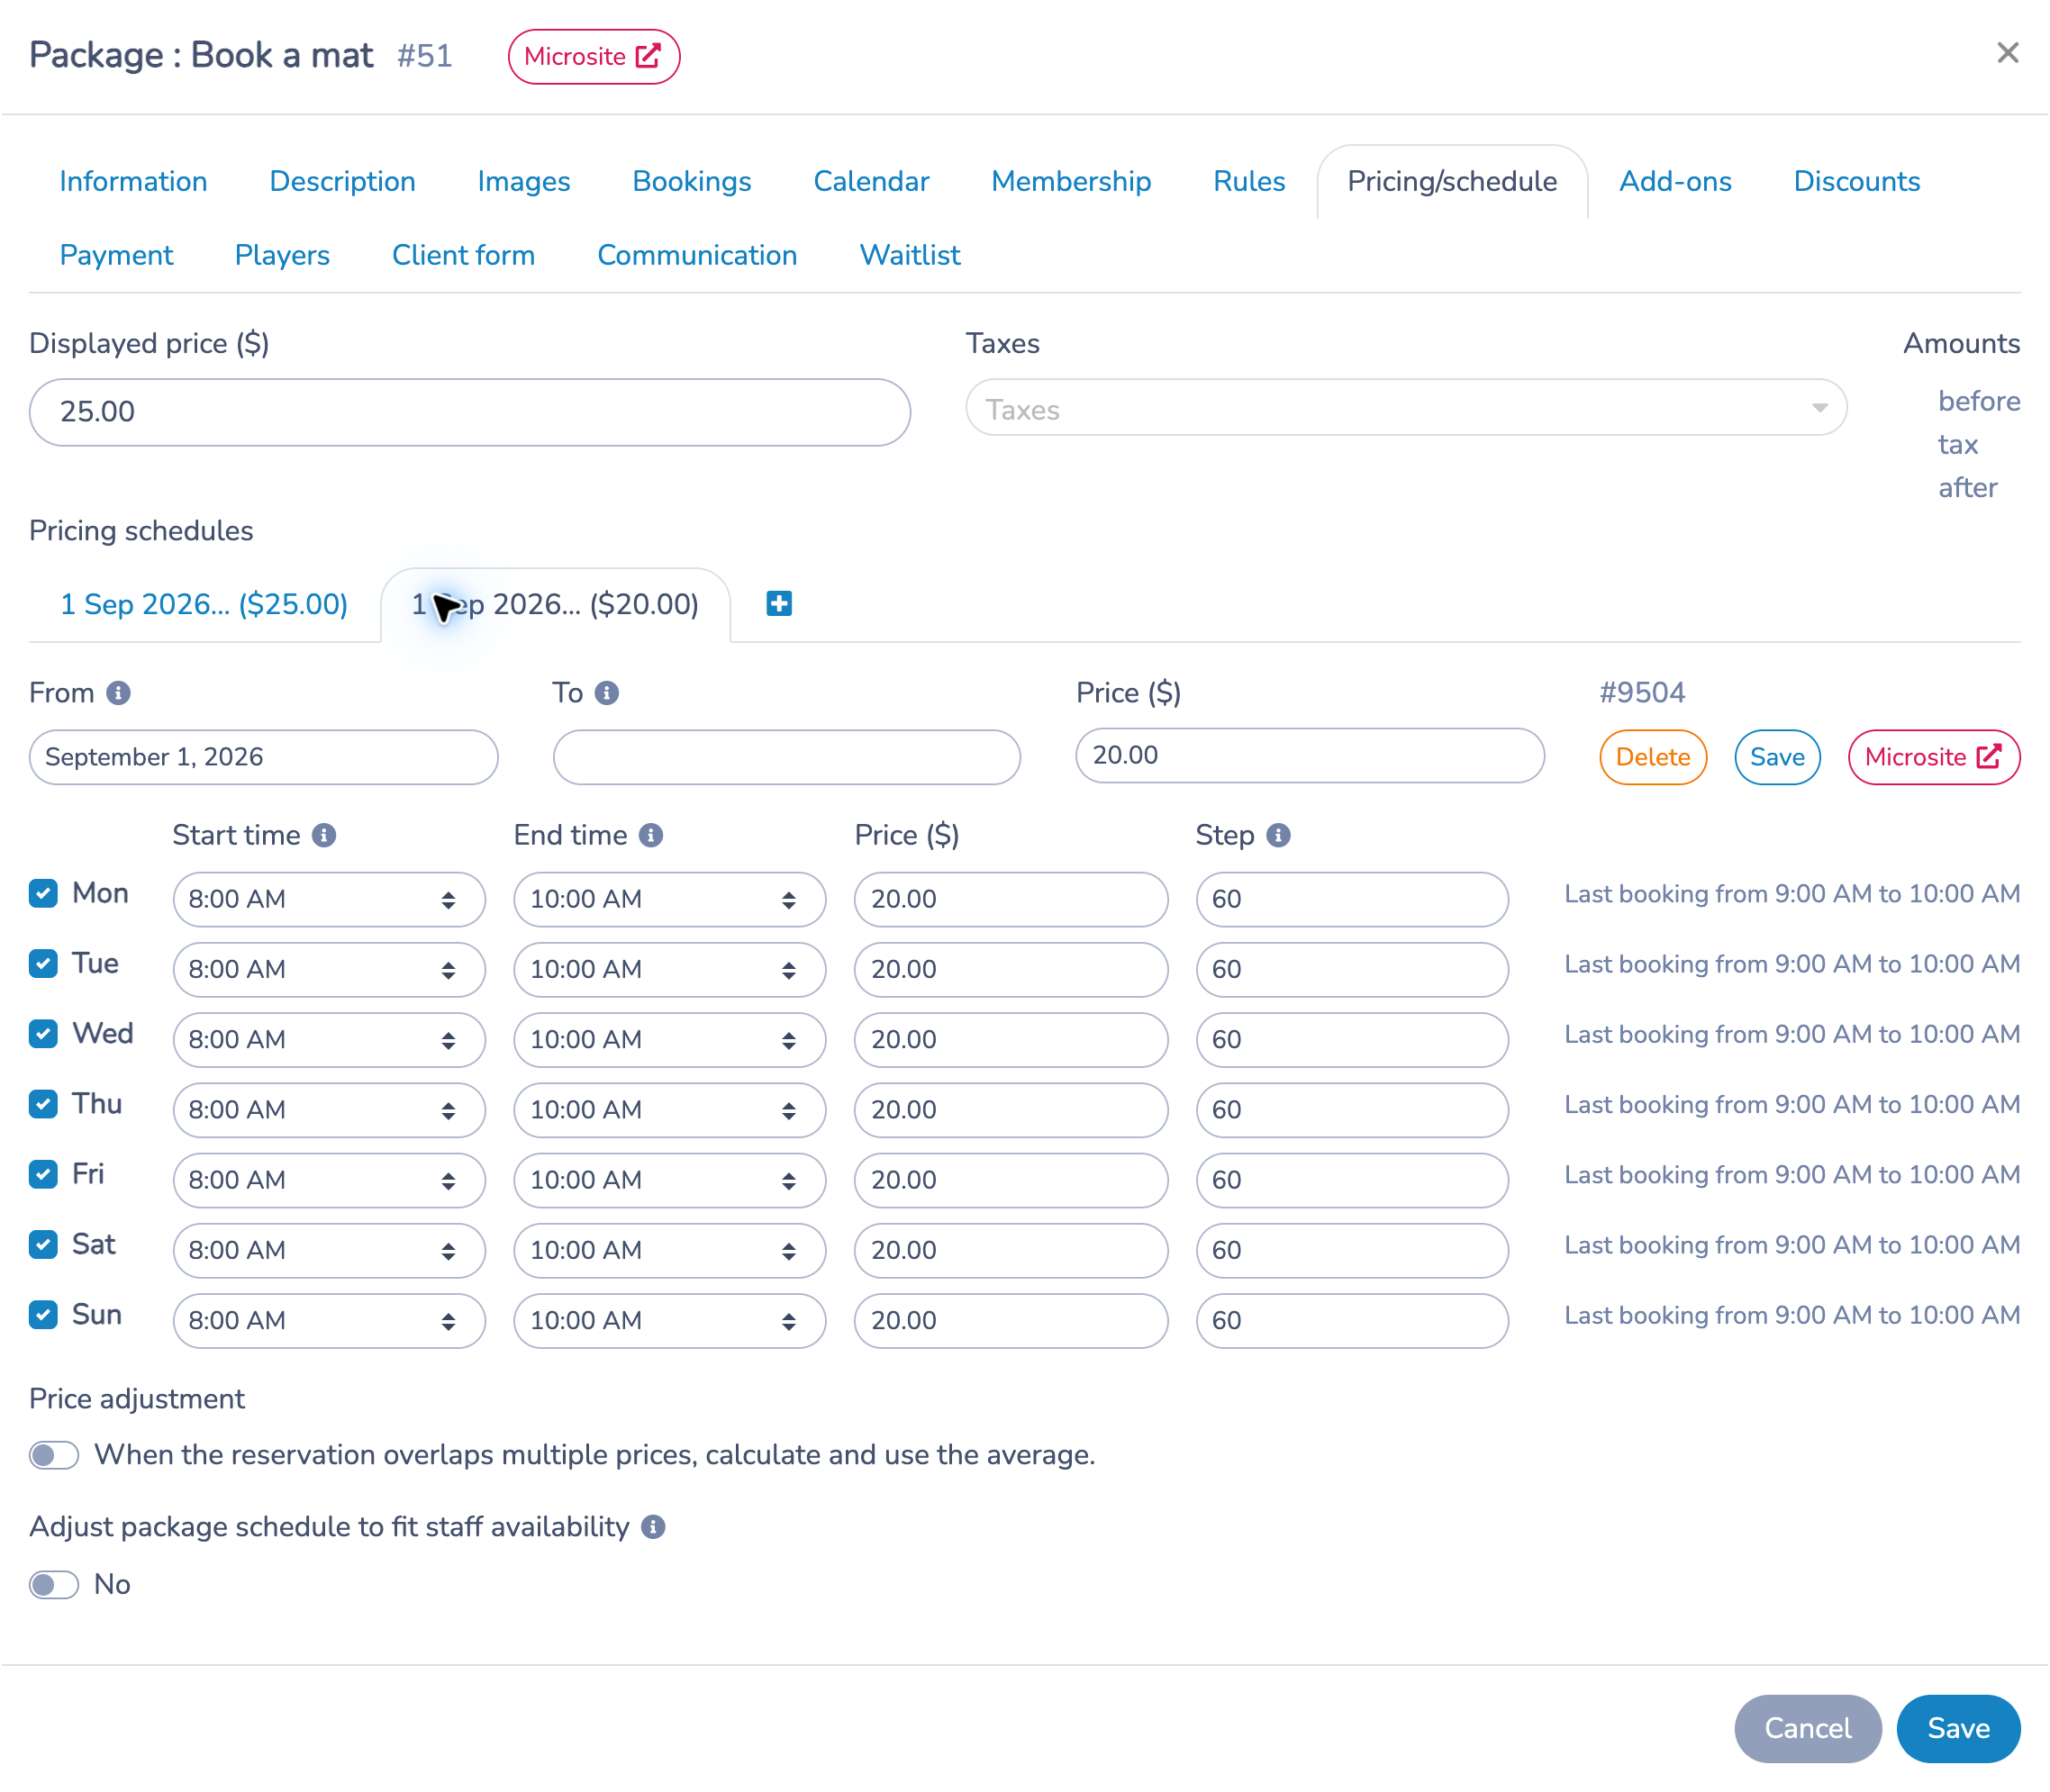Switch to the Waitlist tab
The image size is (2050, 1792).
point(910,255)
